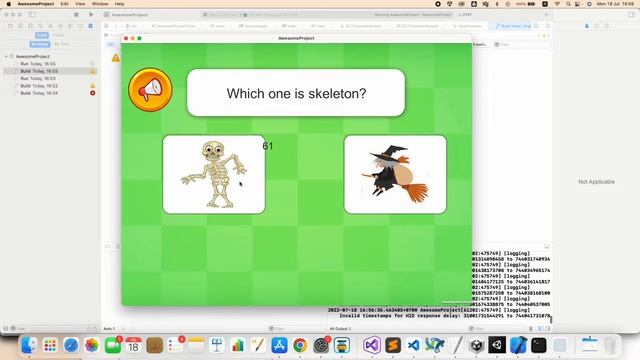Open Sublime Text from the Dock
The width and height of the screenshot is (640, 360).
[x=393, y=345]
